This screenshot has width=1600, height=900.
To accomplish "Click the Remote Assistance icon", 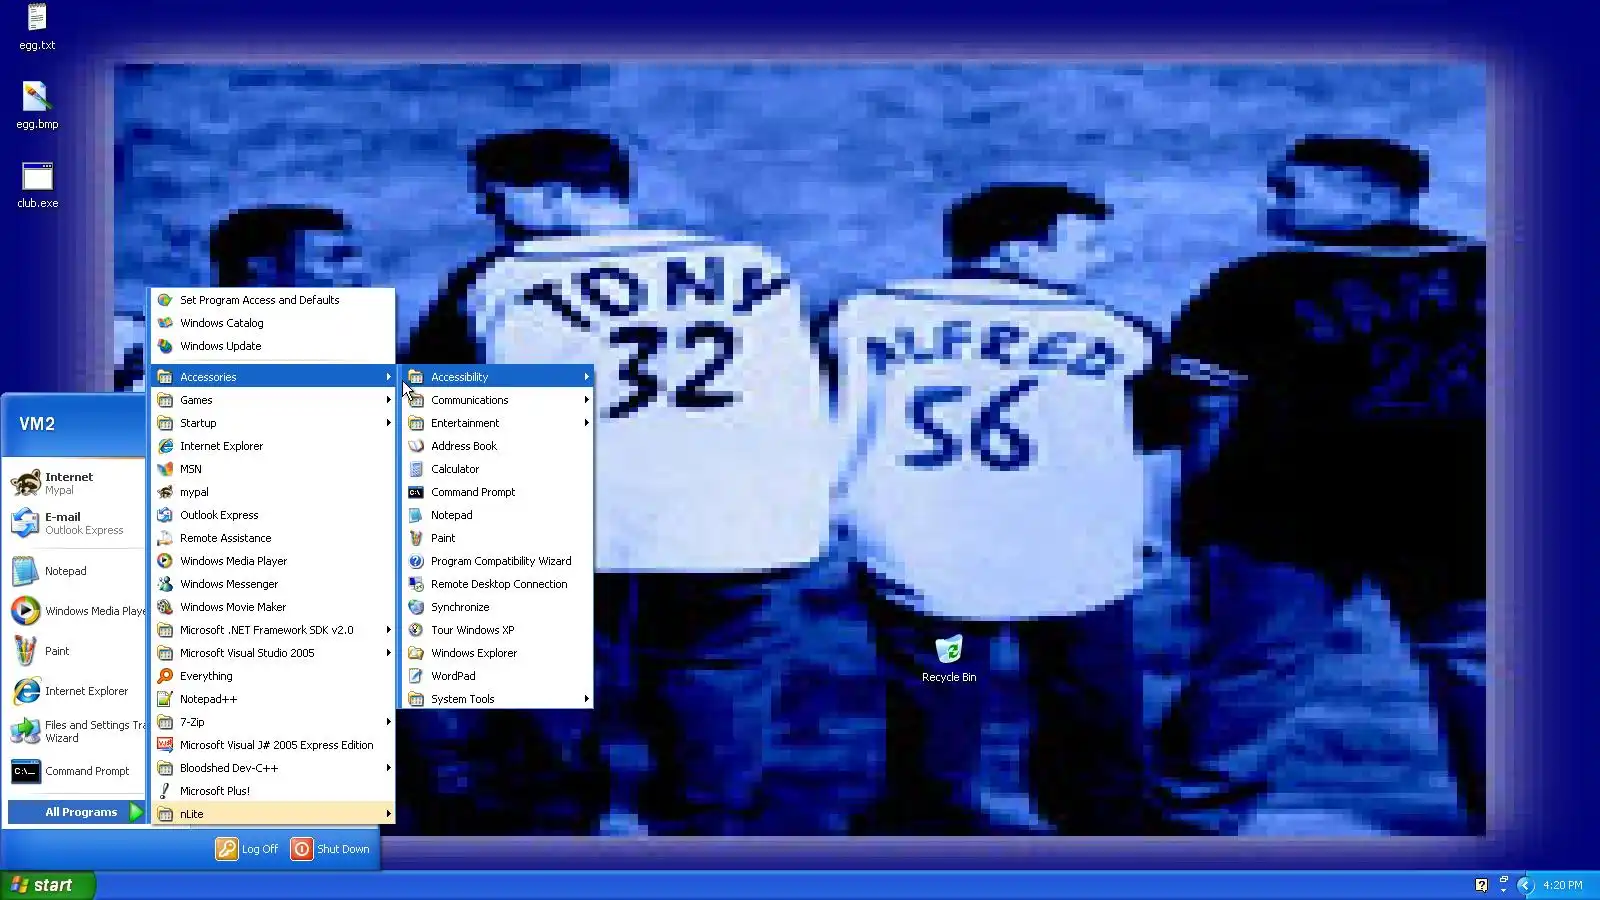I will coord(165,538).
